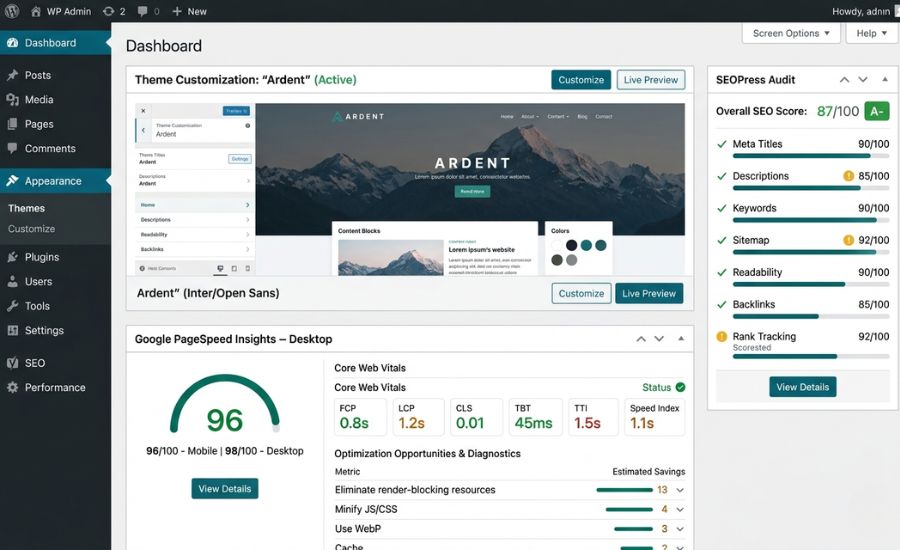The height and width of the screenshot is (550, 900).
Task: Click the FCP 0.8s metric card
Action: click(360, 417)
